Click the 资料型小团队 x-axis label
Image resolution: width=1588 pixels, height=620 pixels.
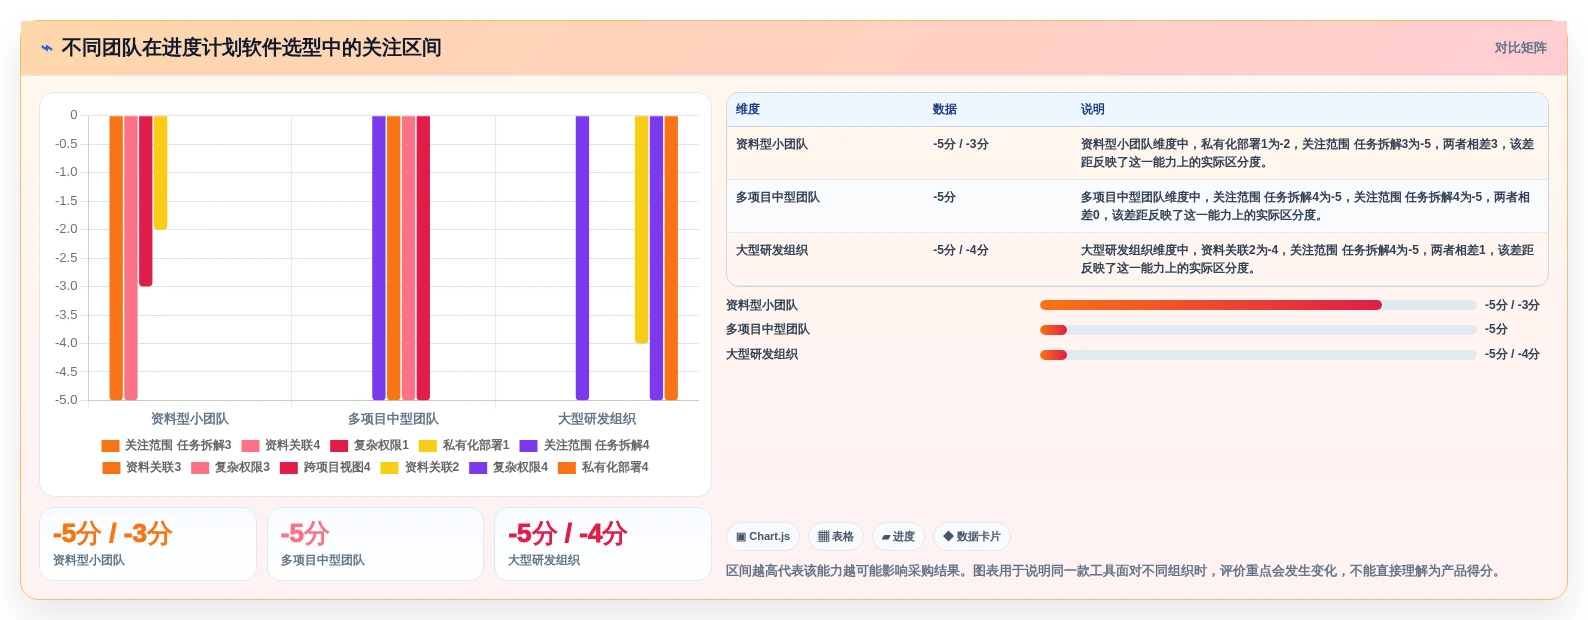coord(190,419)
